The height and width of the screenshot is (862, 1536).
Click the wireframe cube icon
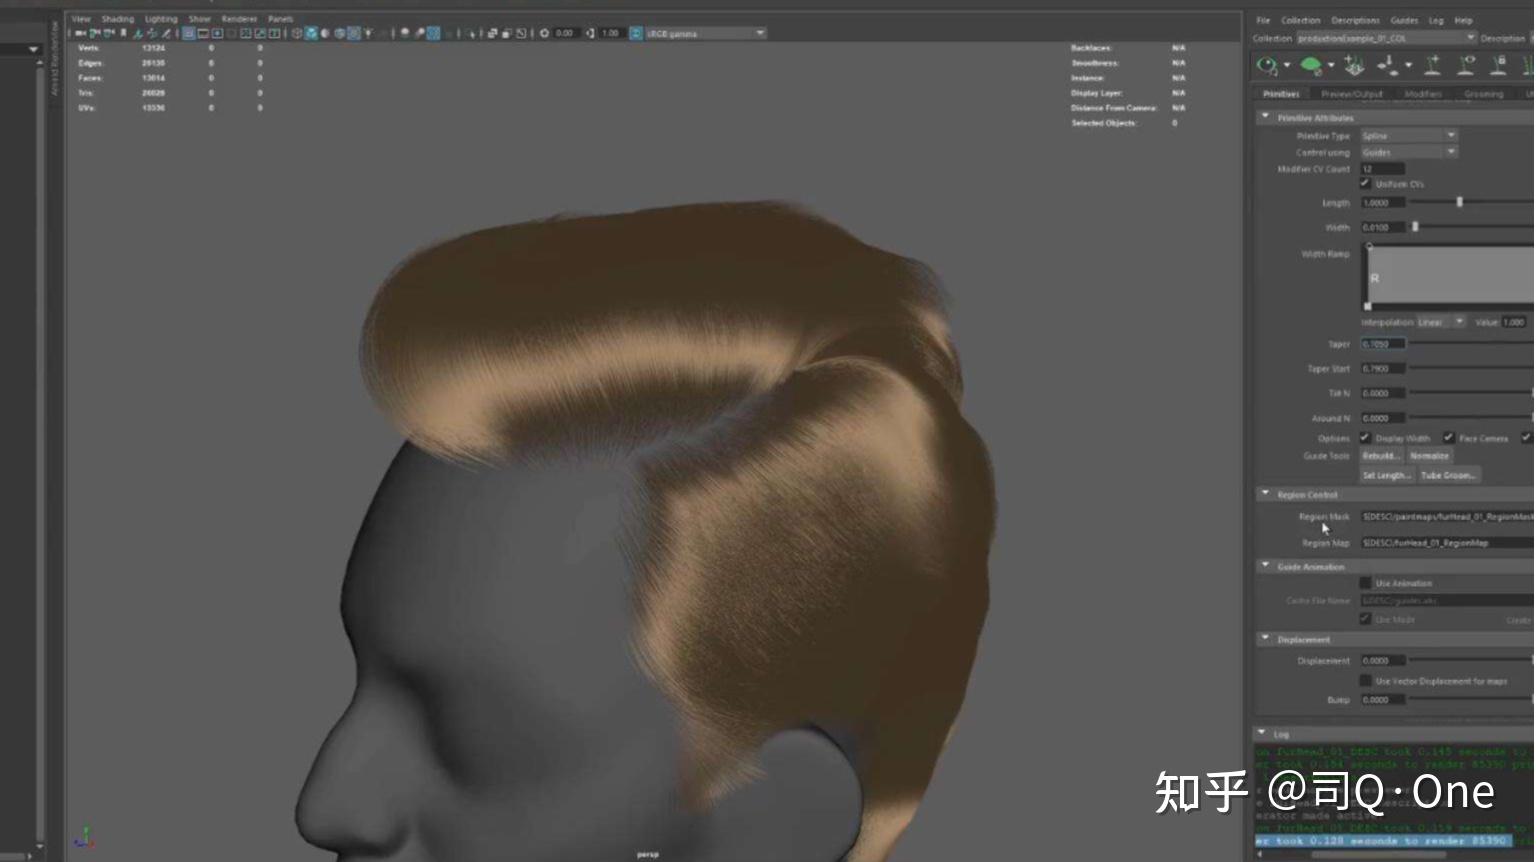(298, 33)
